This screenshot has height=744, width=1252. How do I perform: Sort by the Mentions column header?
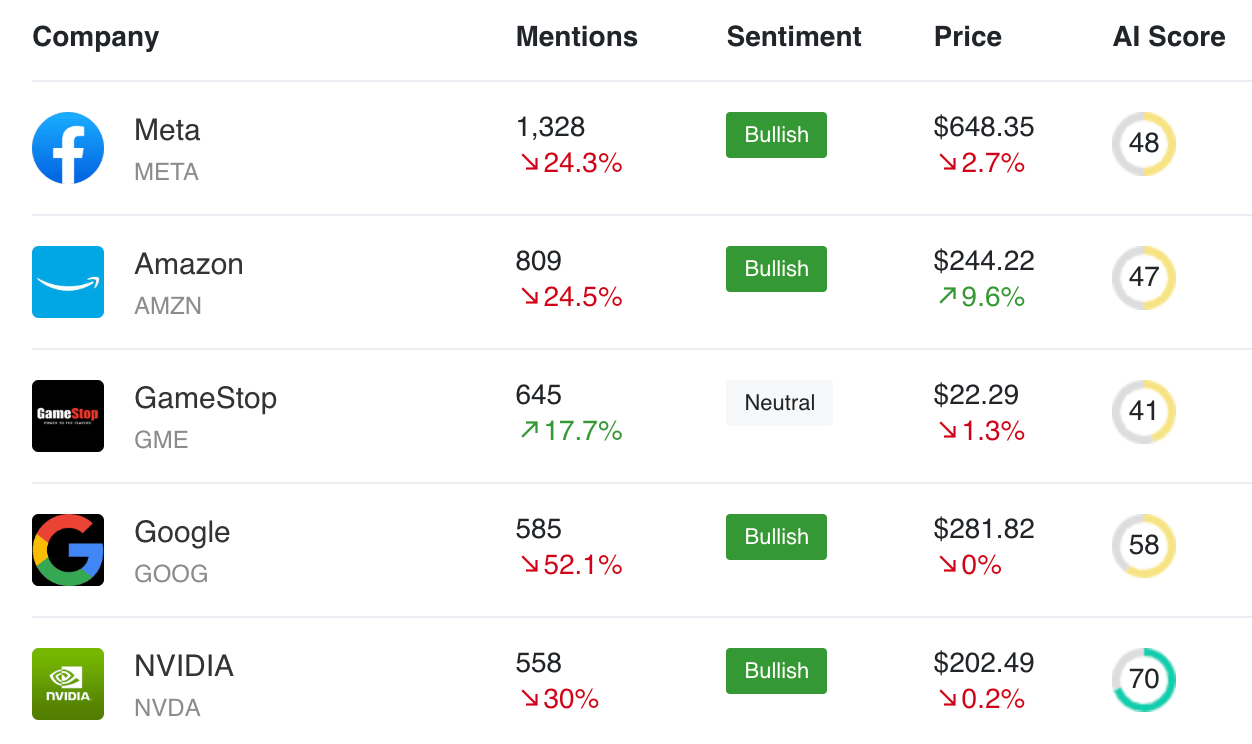(x=576, y=37)
